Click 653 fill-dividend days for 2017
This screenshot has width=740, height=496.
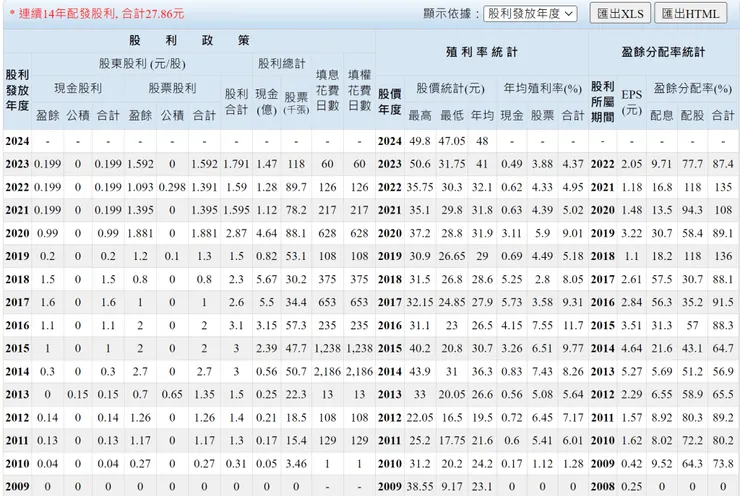click(x=327, y=302)
